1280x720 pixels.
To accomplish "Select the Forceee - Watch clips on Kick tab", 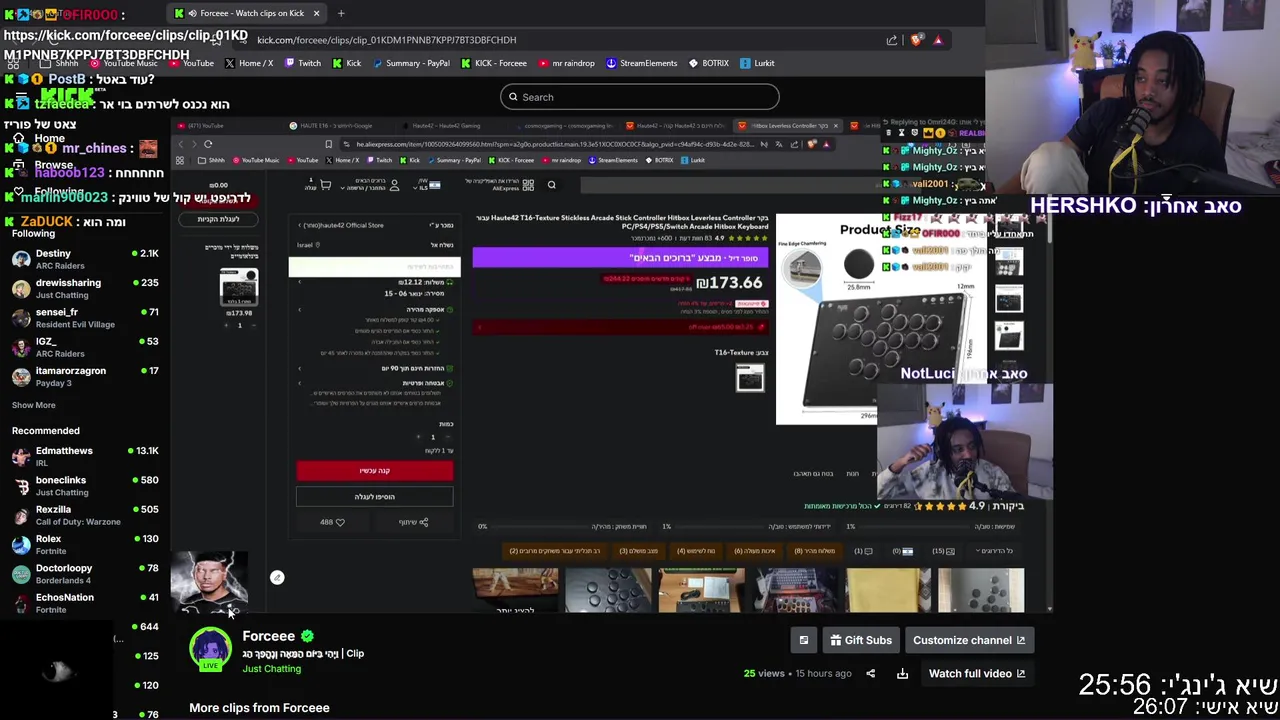I will [x=248, y=13].
